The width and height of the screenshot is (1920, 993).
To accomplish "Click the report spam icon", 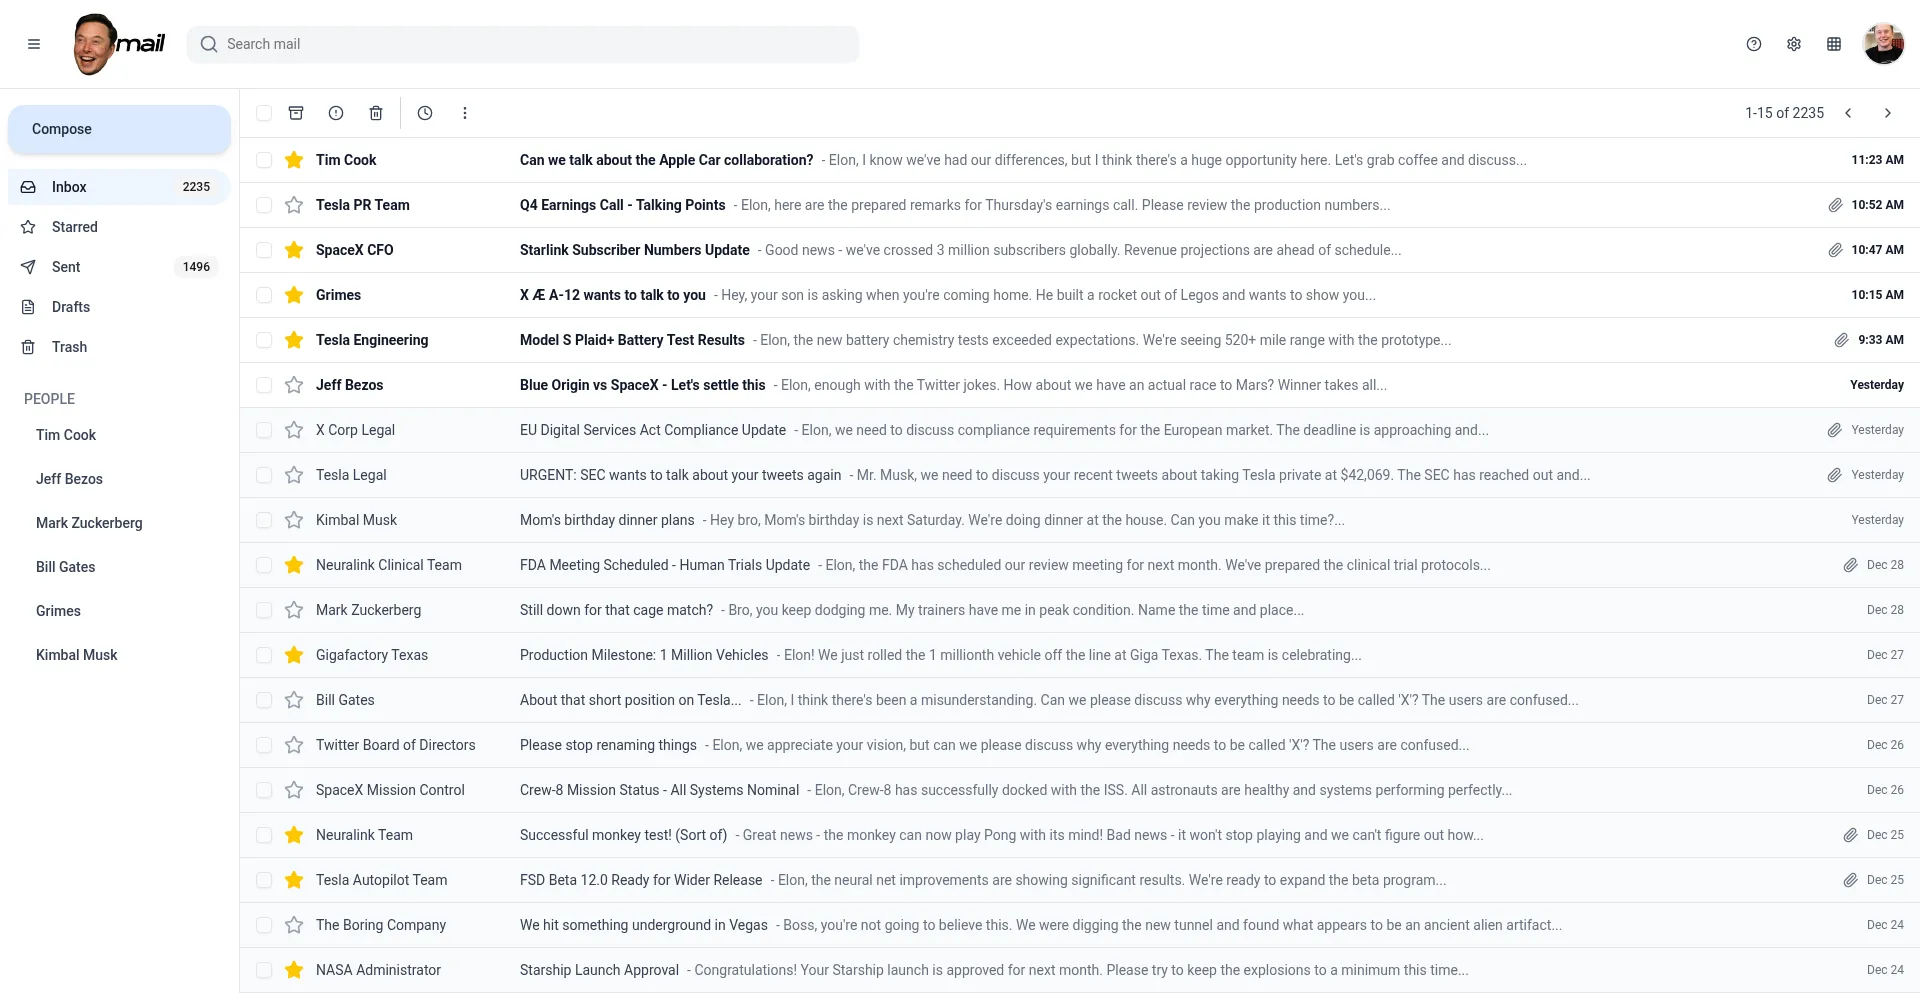I will point(336,113).
